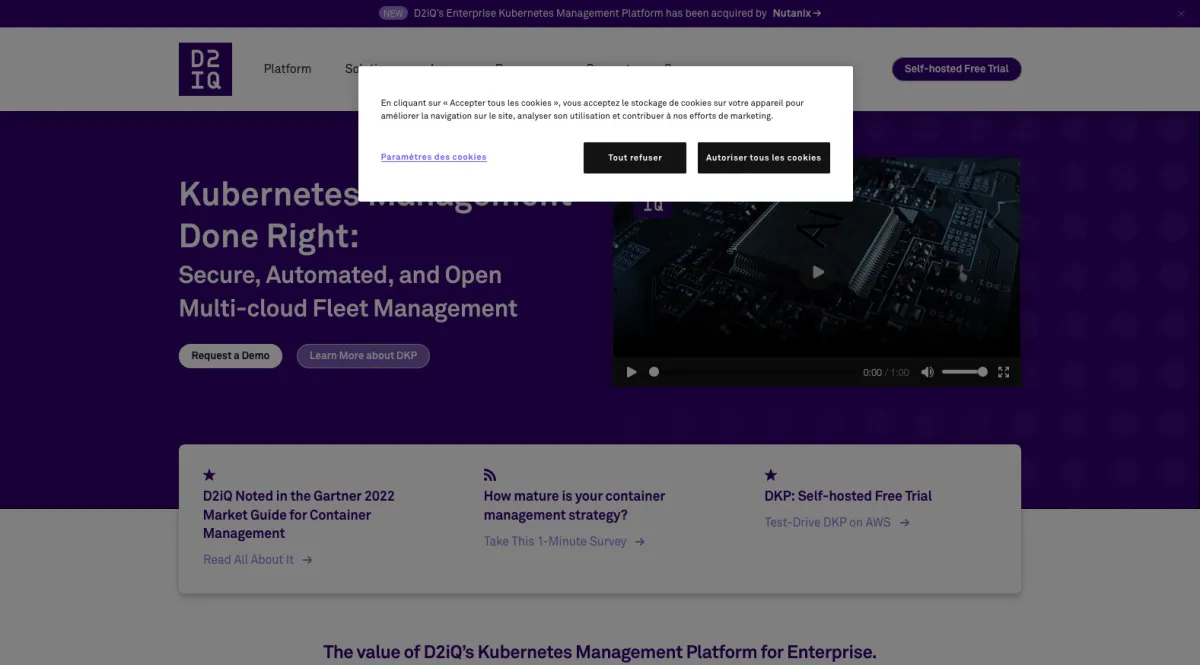Adjust the video volume slider
Screen dimensions: 1200x665
point(965,372)
